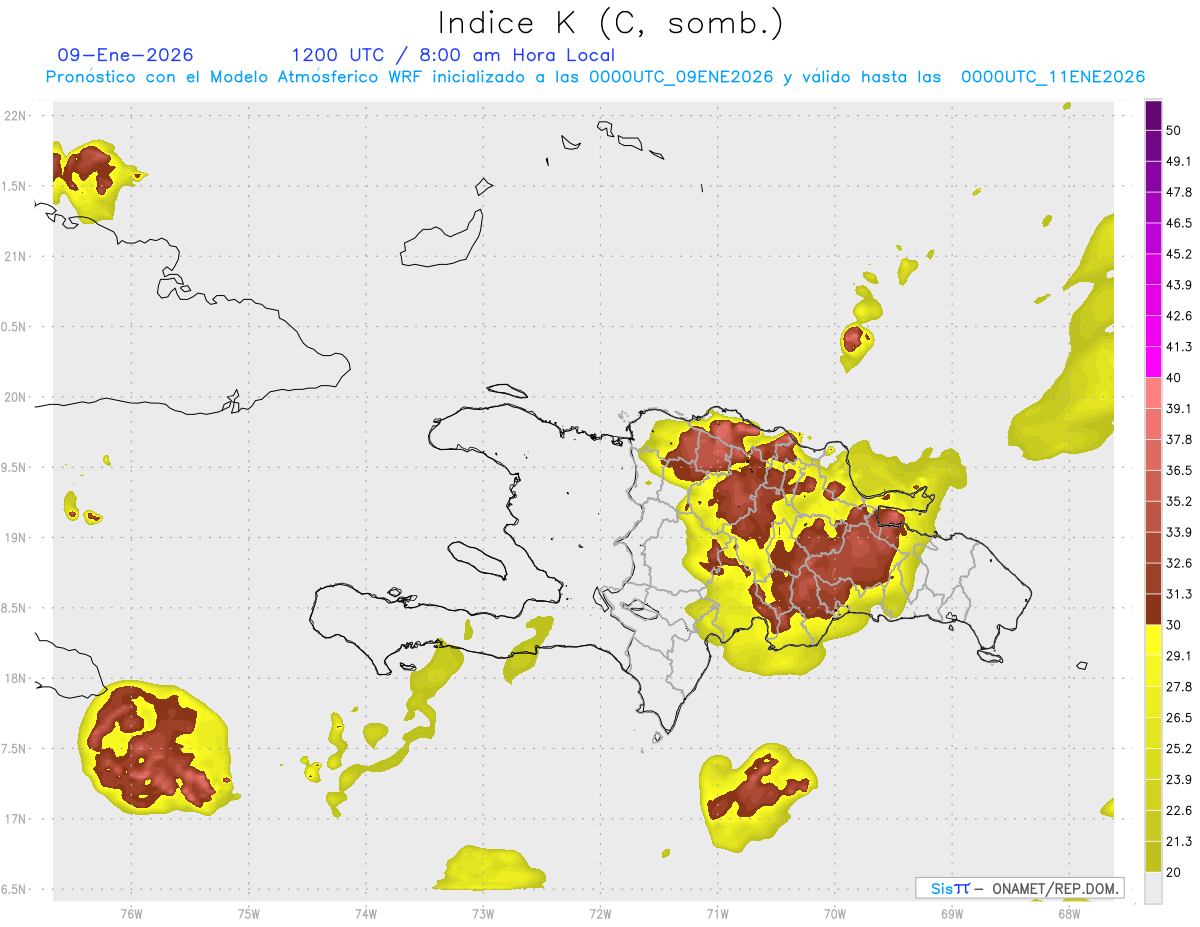Click the '76W' longitude label
This screenshot has width=1200, height=927.
(x=131, y=914)
